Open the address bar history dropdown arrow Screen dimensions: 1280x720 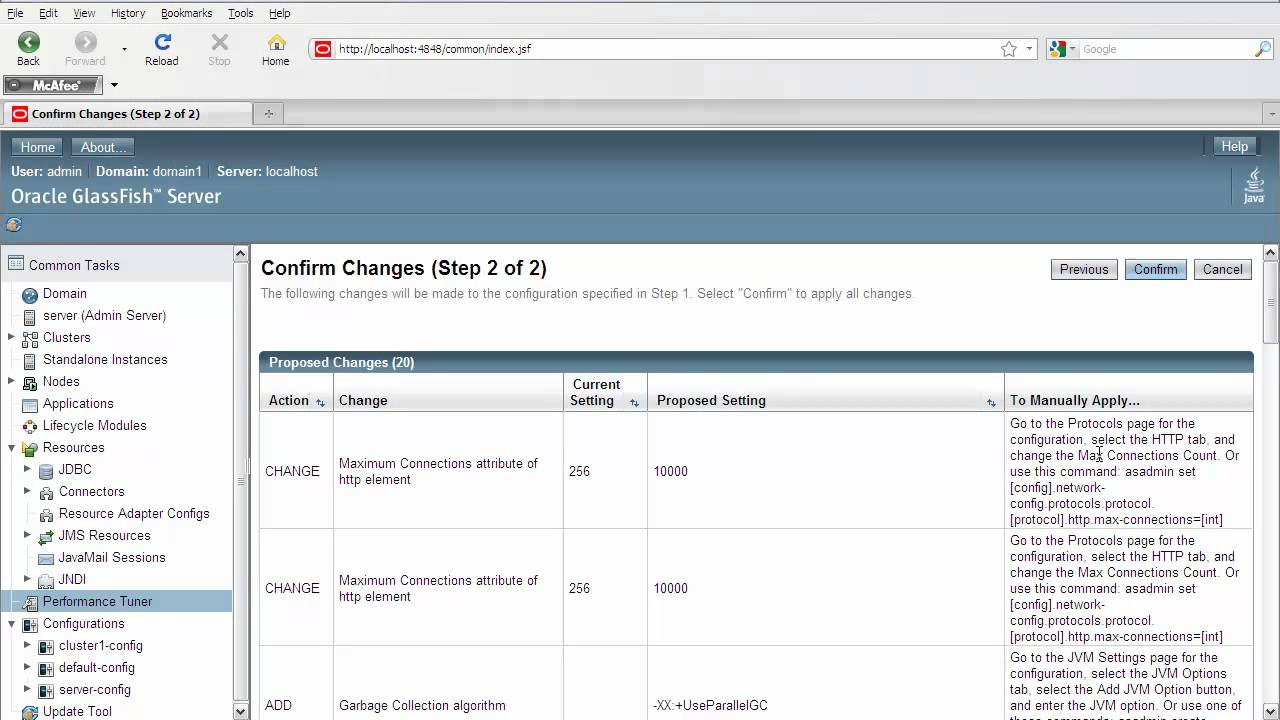pyautogui.click(x=1030, y=49)
